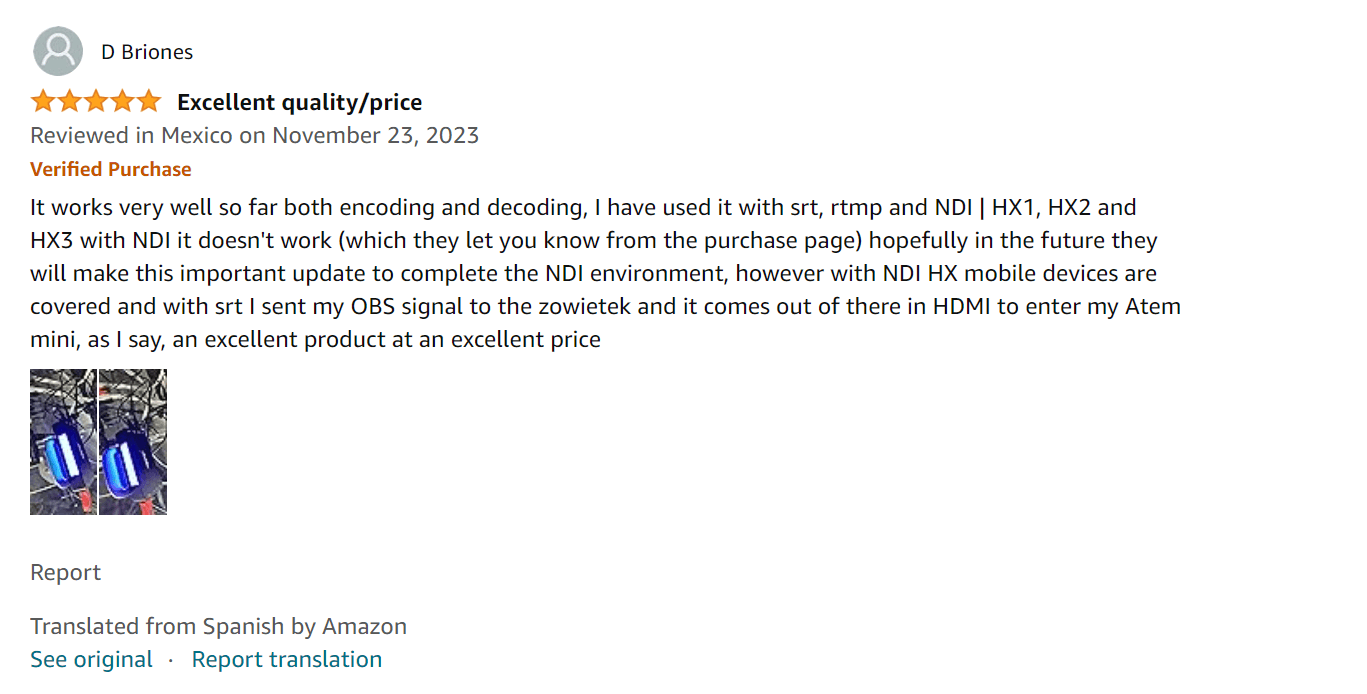
Task: Click the second rating star
Action: point(69,101)
